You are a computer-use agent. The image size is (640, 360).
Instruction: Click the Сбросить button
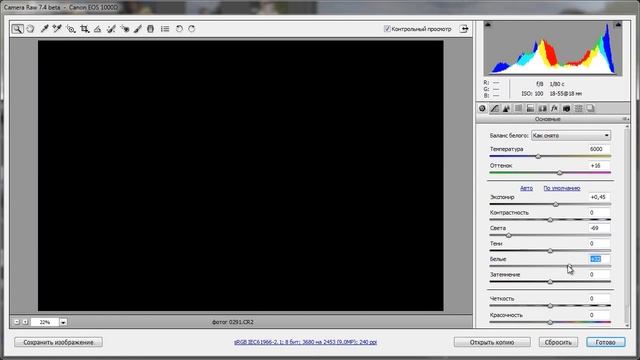point(558,342)
